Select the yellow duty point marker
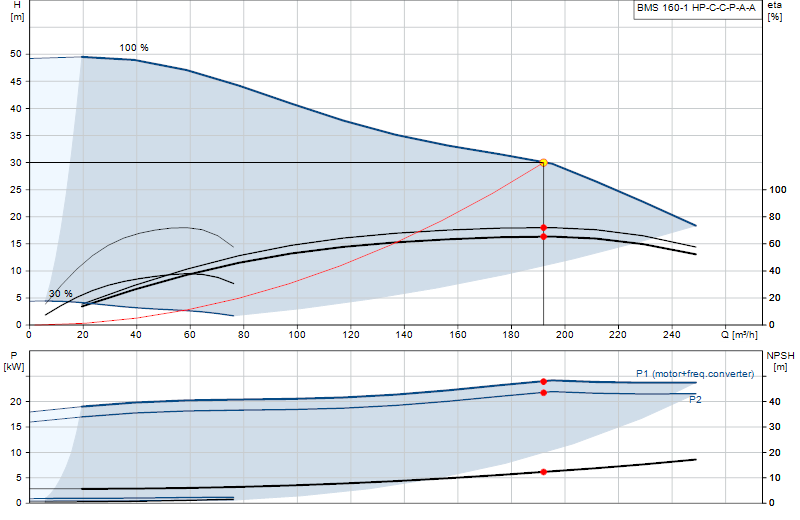The width and height of the screenshot is (800, 520). (x=543, y=163)
